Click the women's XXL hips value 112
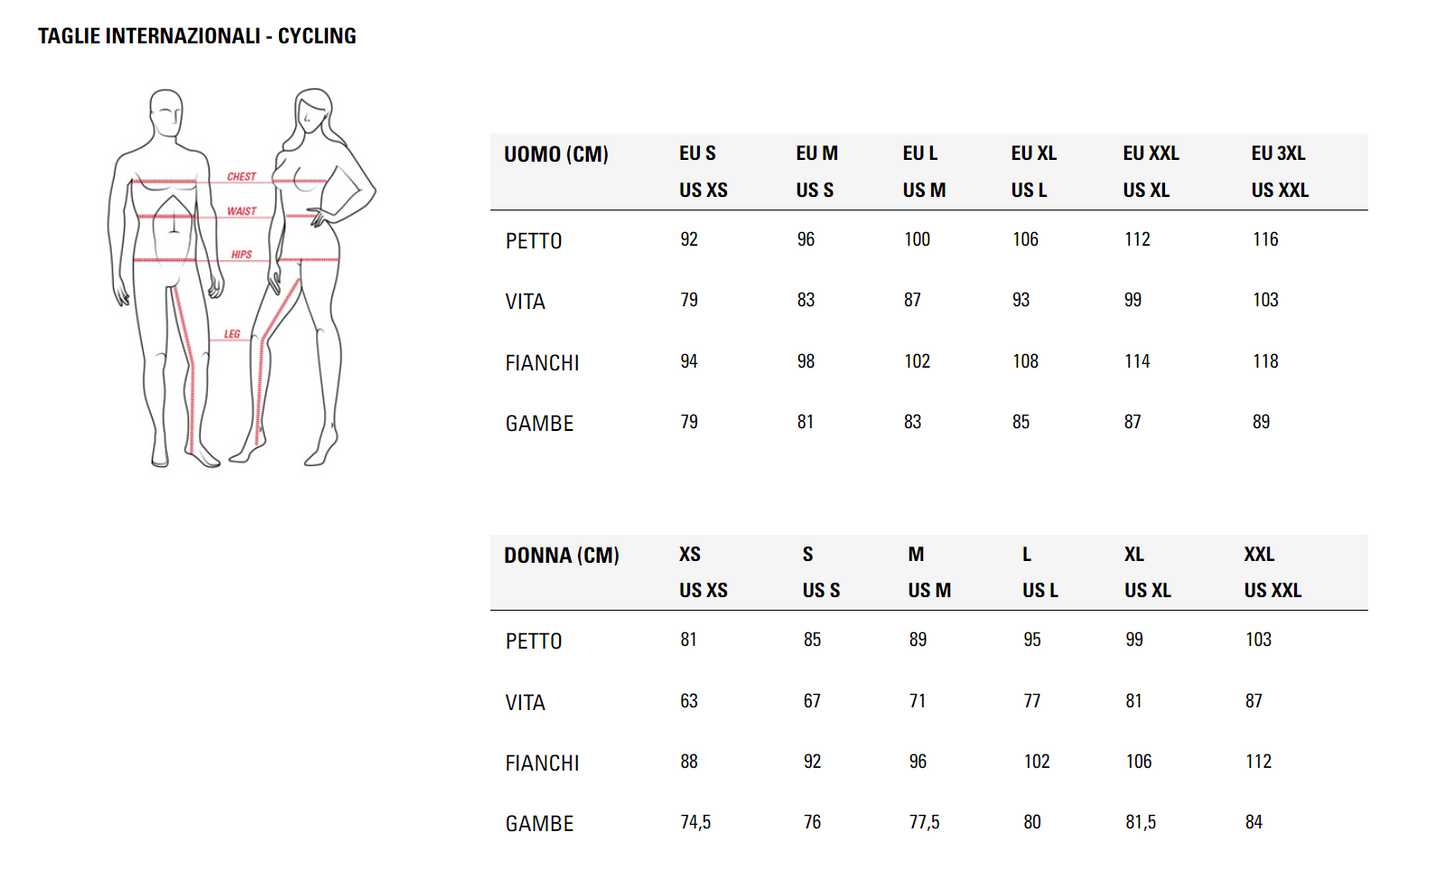This screenshot has height=879, width=1445. click(1259, 762)
